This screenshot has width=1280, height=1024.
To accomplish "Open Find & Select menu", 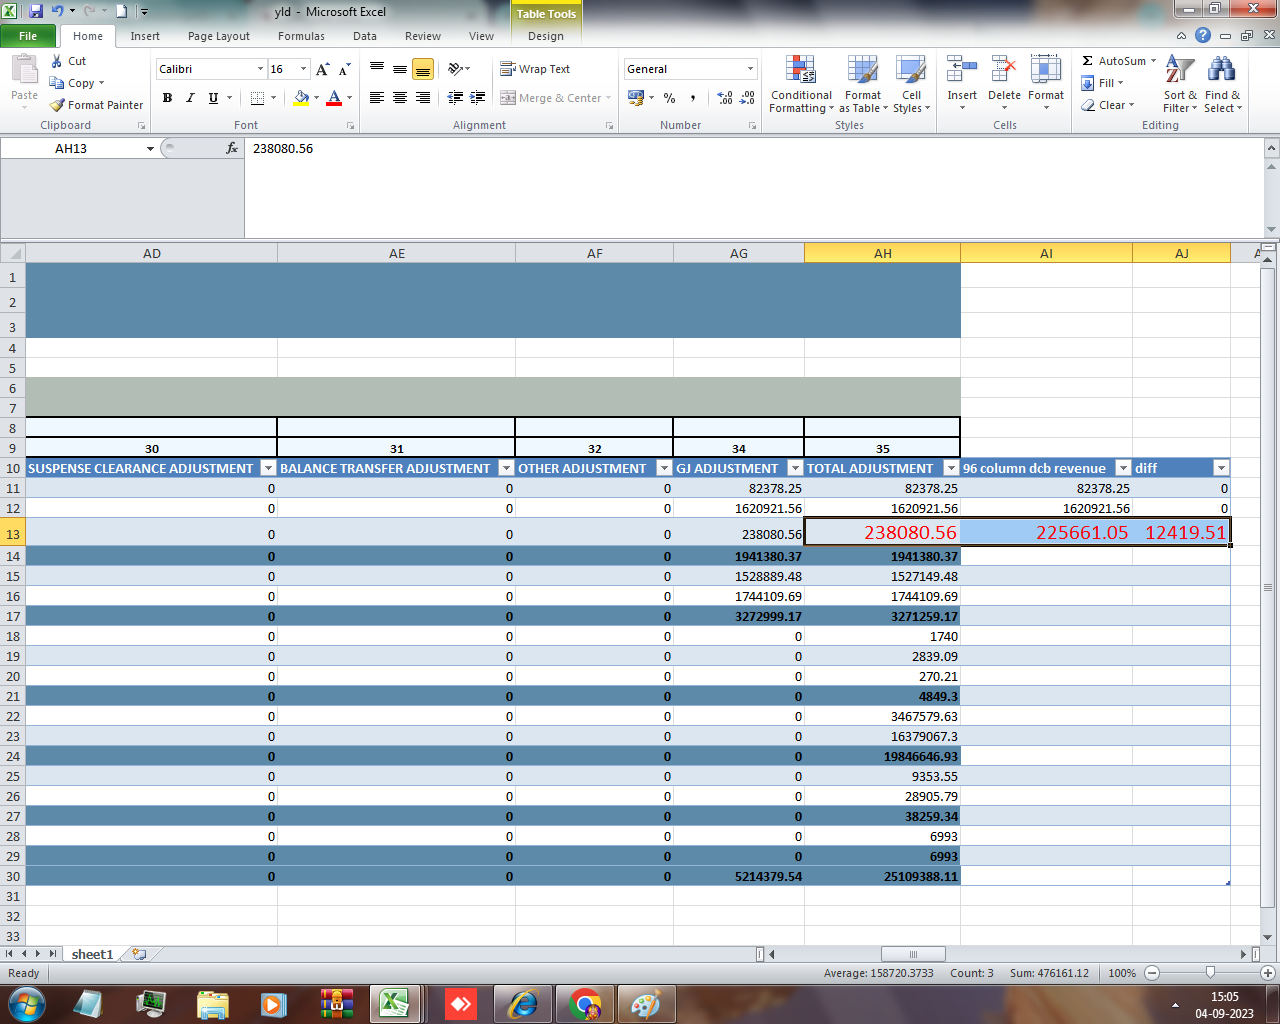I will coord(1222,84).
